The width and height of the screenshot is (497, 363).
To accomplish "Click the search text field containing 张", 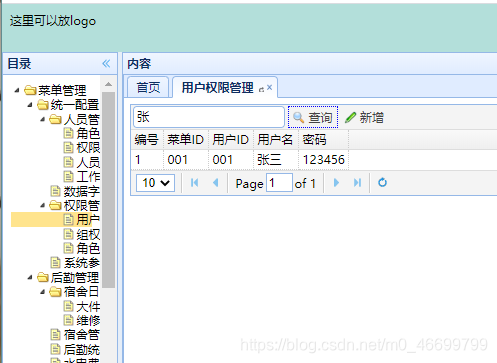I will 209,117.
